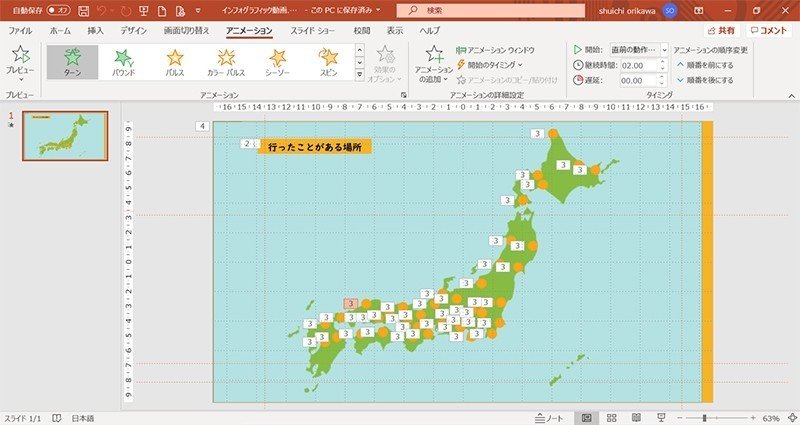Click アニメーションのコピー/貼り付け button

(x=507, y=80)
